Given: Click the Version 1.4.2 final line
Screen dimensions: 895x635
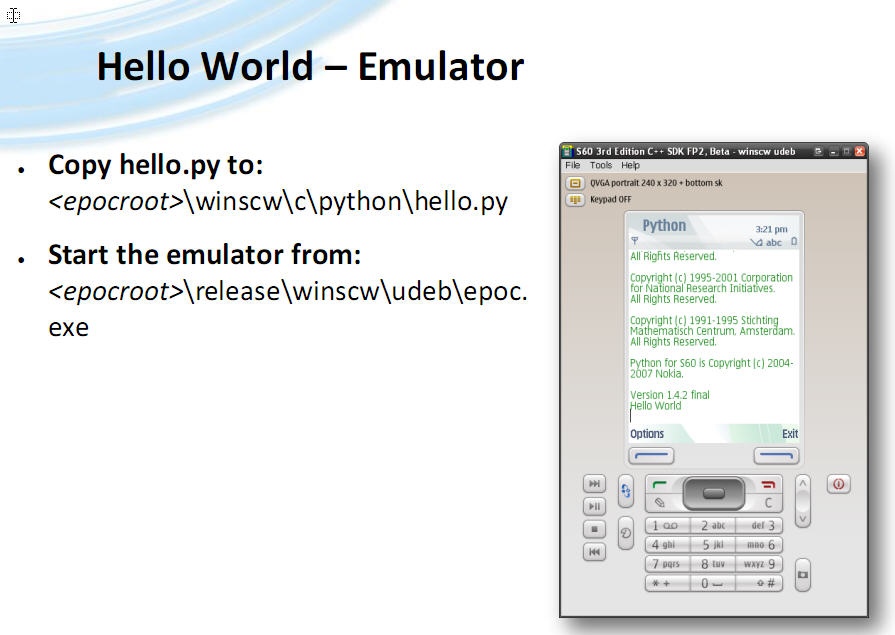Looking at the screenshot, I should (x=670, y=395).
